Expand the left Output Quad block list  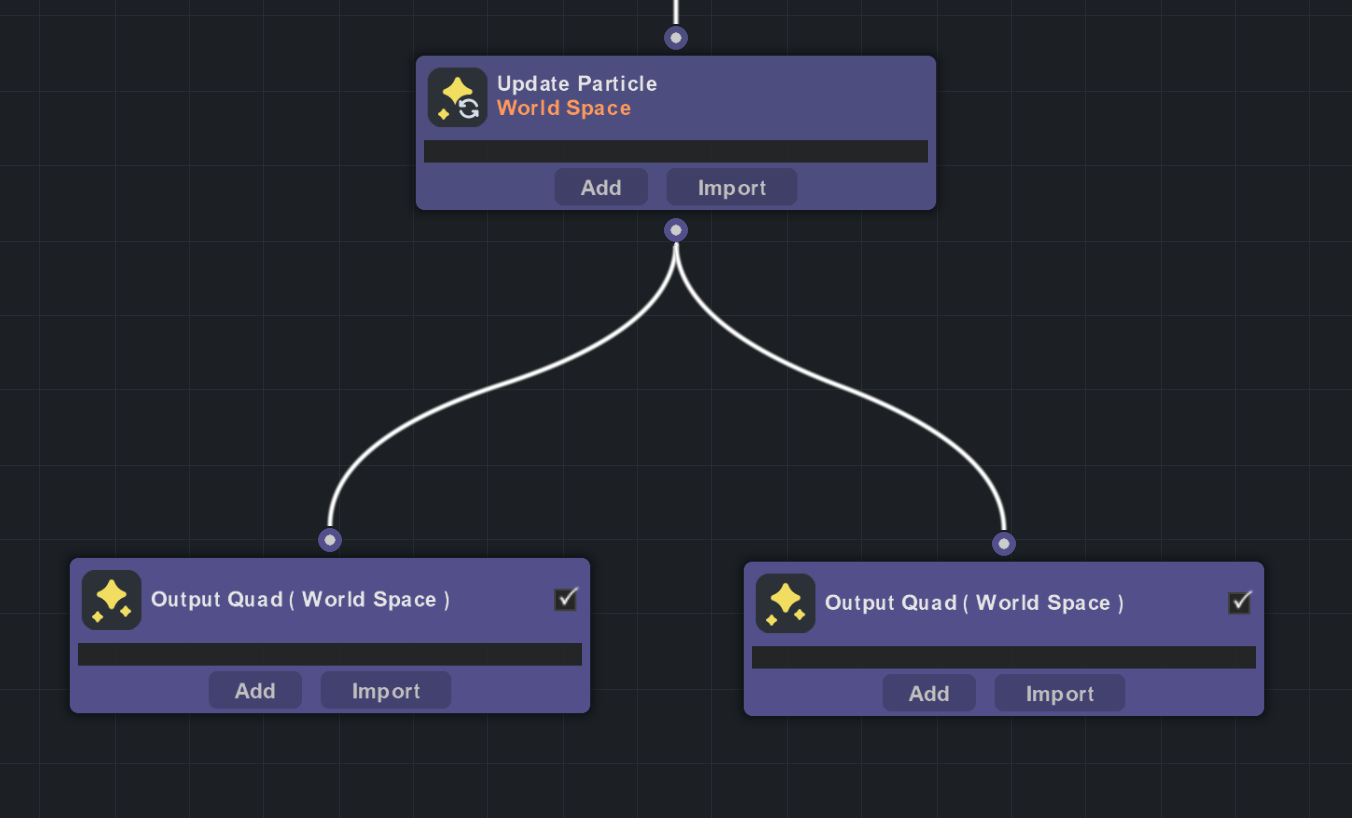pyautogui.click(x=329, y=654)
